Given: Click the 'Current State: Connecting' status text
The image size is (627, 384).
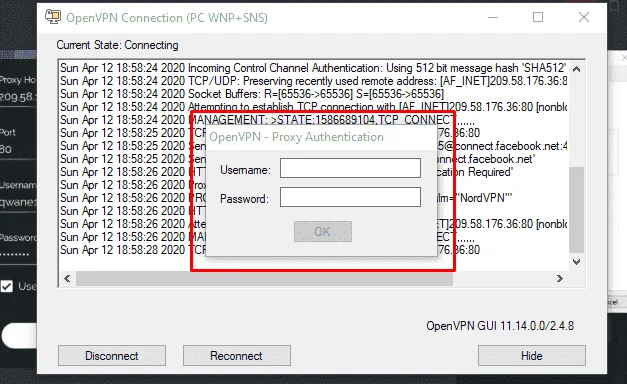Looking at the screenshot, I should pos(117,45).
